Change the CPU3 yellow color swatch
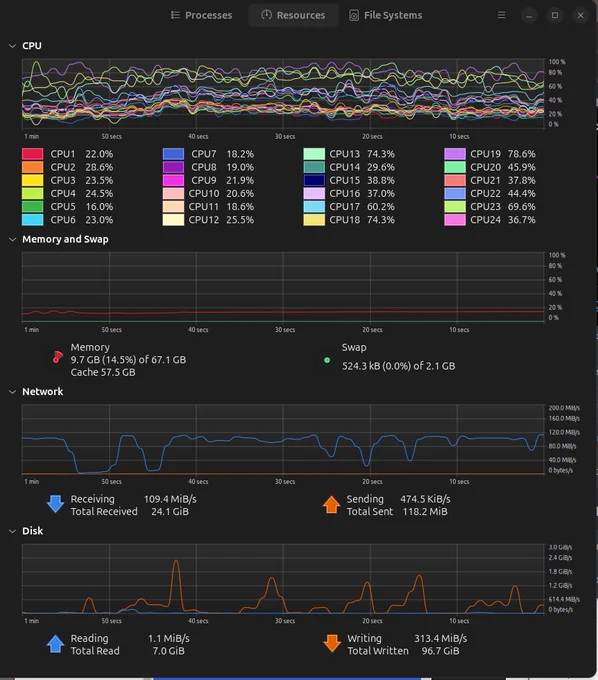Image resolution: width=598 pixels, height=680 pixels. 33,180
